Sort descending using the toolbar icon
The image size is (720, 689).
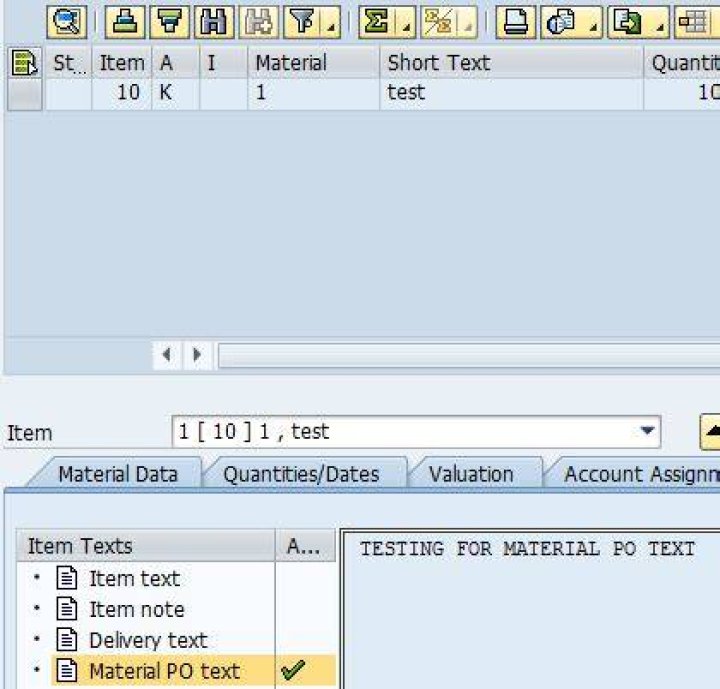[x=169, y=22]
